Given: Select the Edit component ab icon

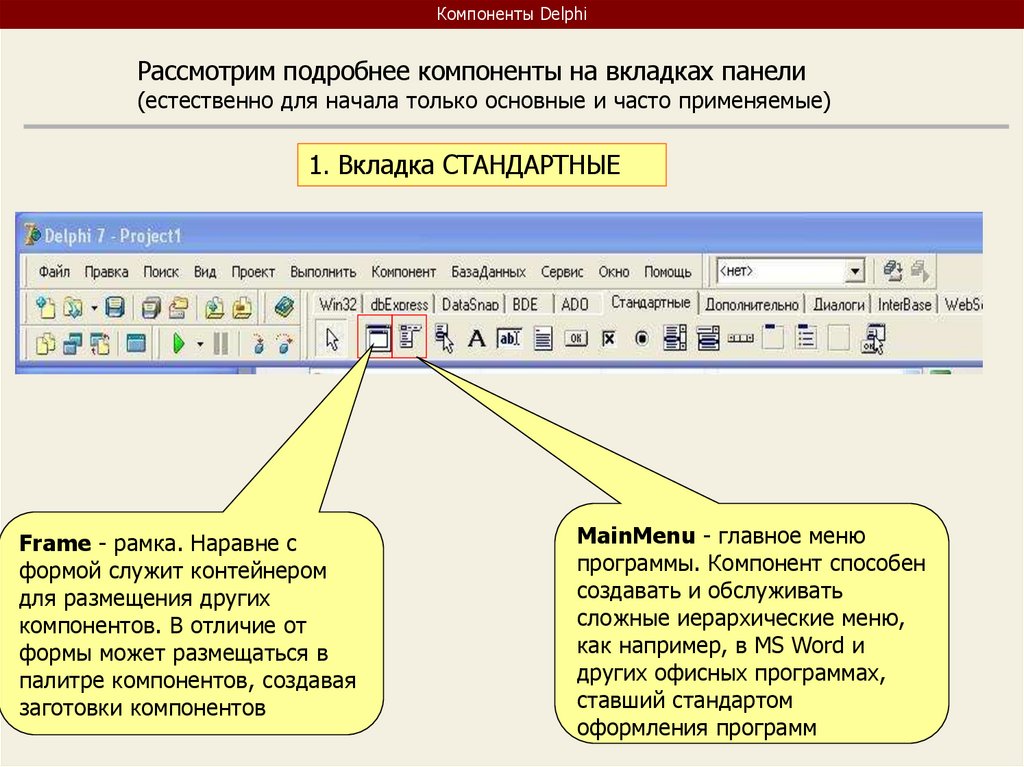Looking at the screenshot, I should click(509, 338).
